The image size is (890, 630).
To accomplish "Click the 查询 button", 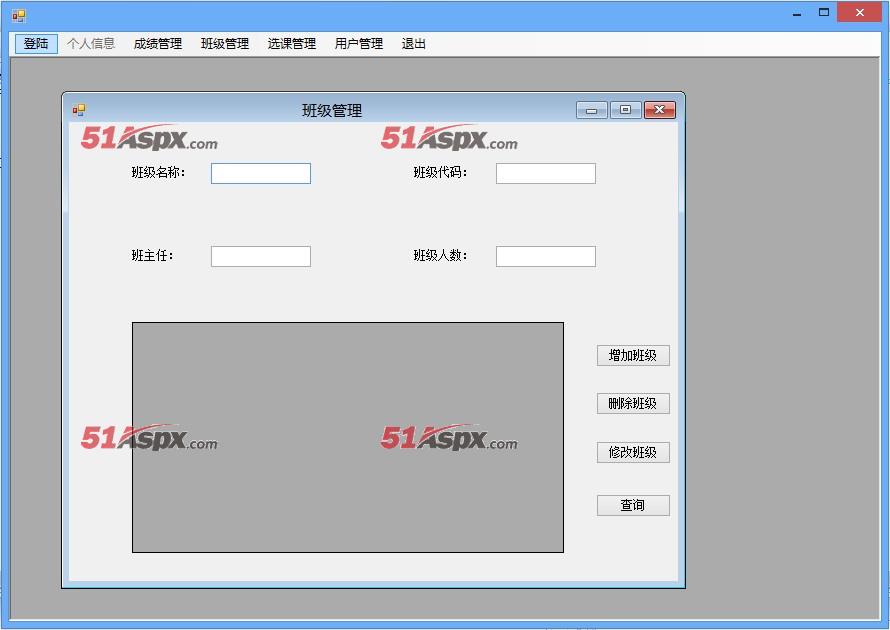I will [633, 506].
